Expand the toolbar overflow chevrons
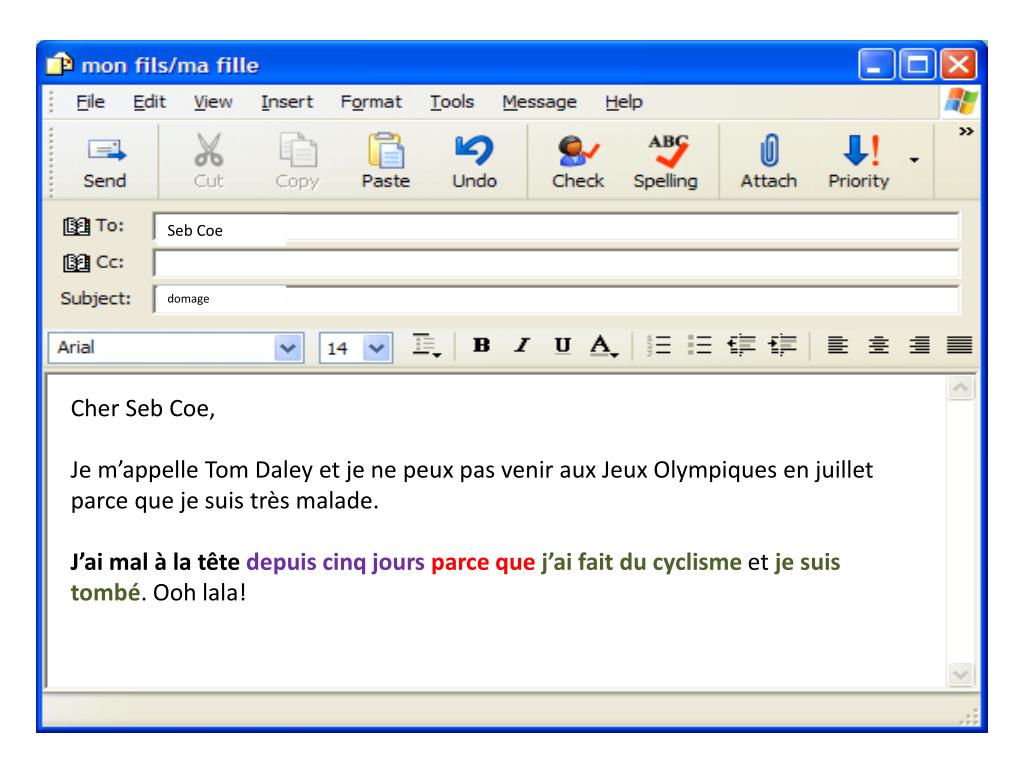The width and height of the screenshot is (1024, 768). tap(966, 132)
